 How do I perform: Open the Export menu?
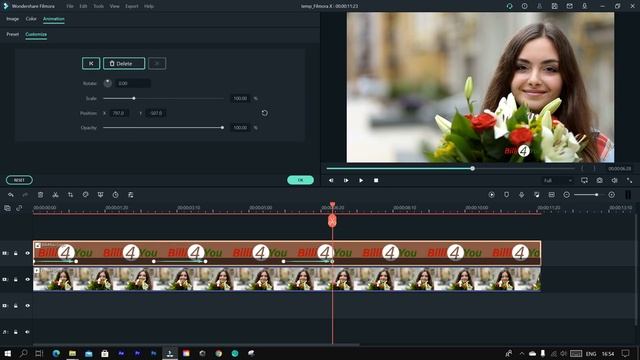[x=131, y=6]
